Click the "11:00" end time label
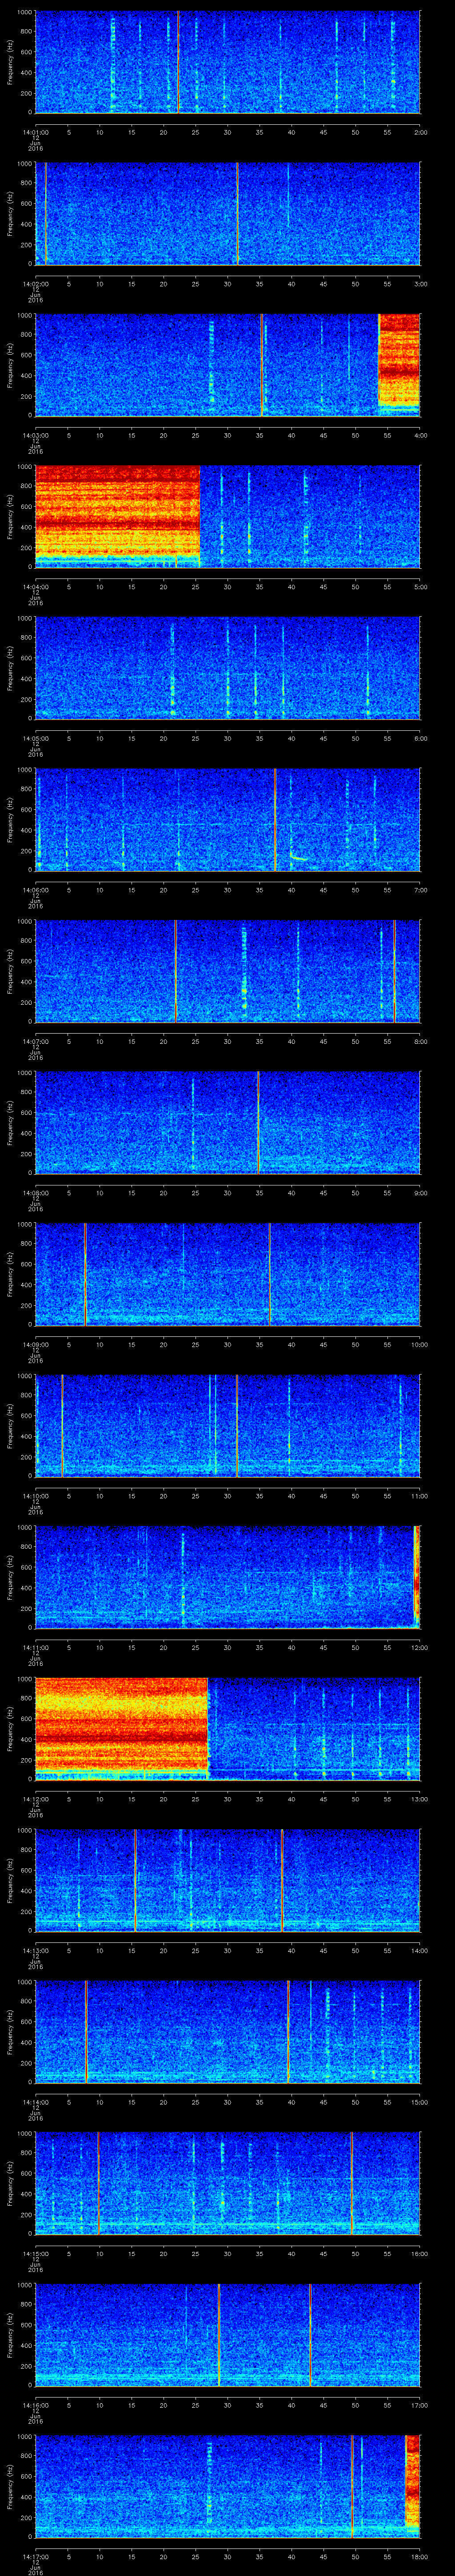The height and width of the screenshot is (2576, 455). point(420,1495)
